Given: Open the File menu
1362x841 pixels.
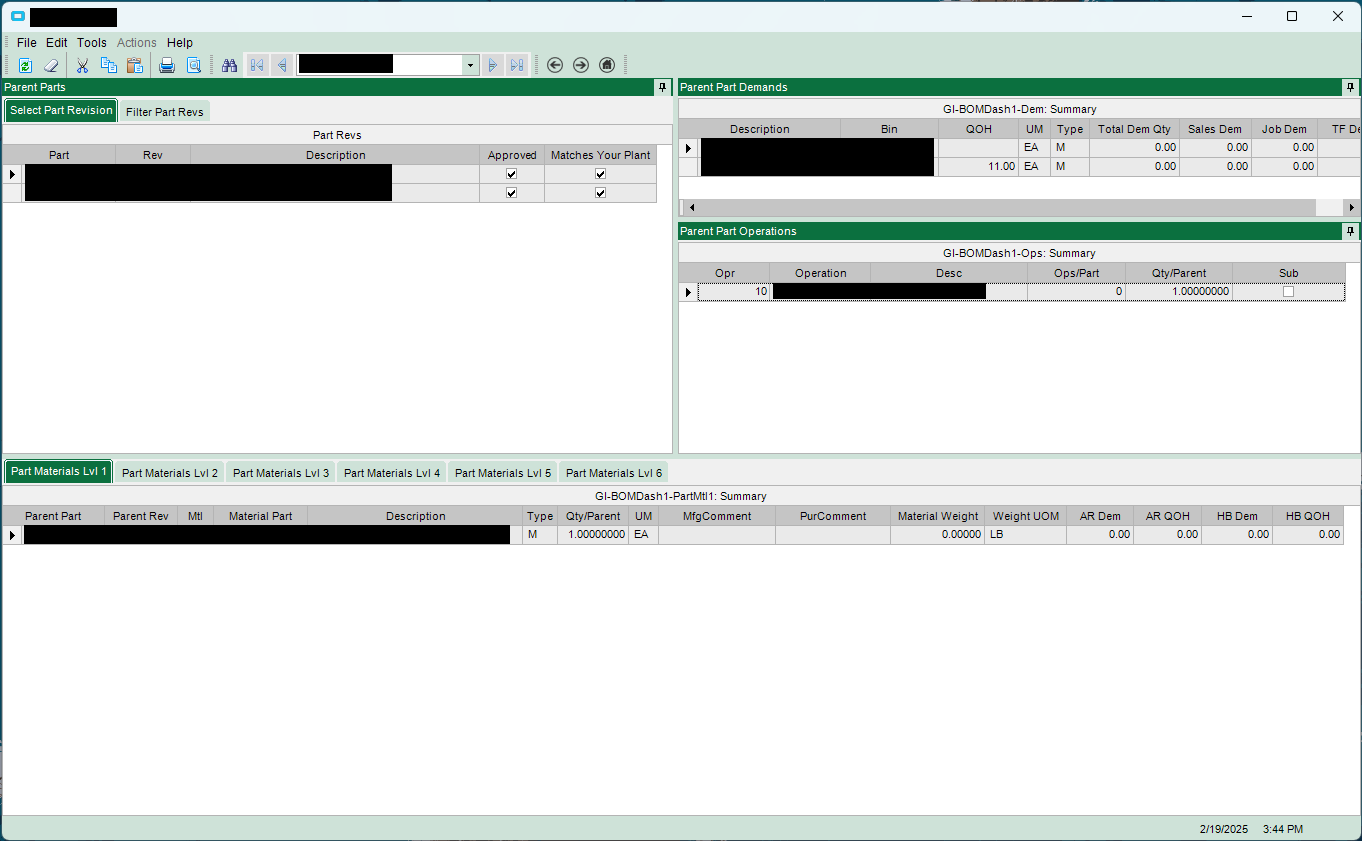Looking at the screenshot, I should click(x=26, y=43).
